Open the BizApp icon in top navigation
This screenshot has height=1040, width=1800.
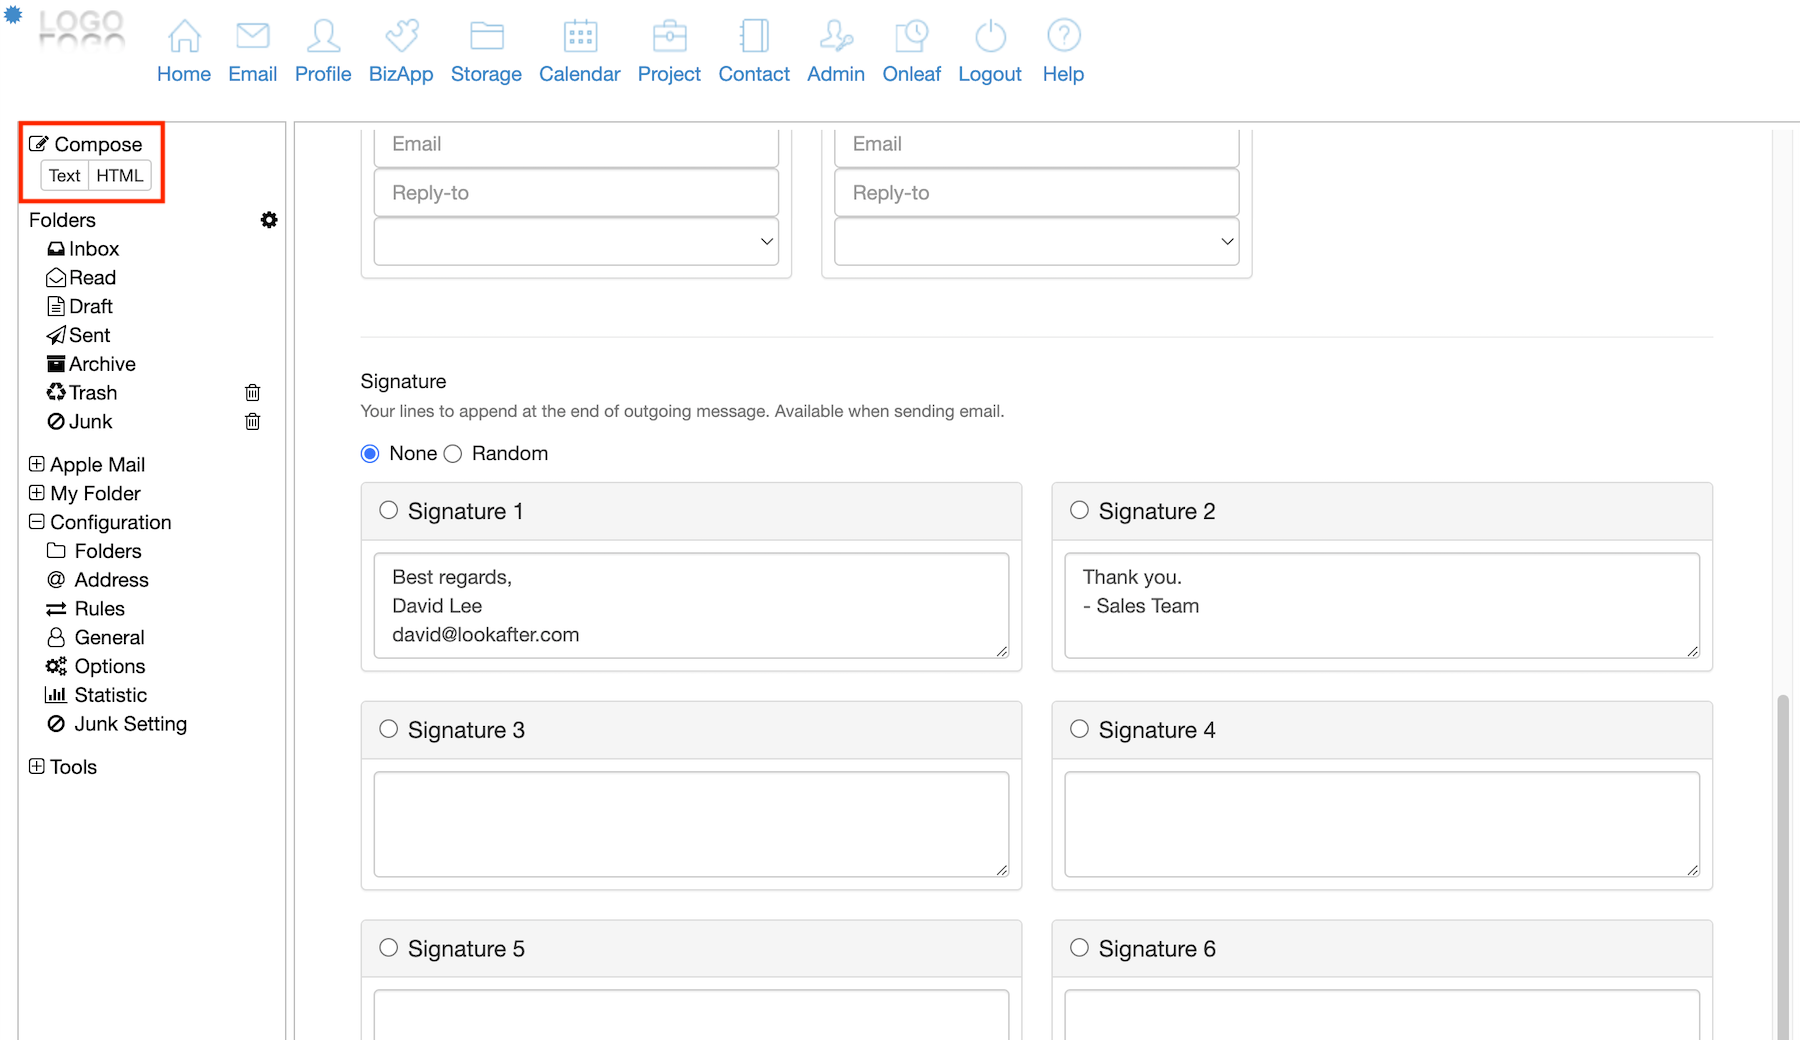[x=401, y=37]
